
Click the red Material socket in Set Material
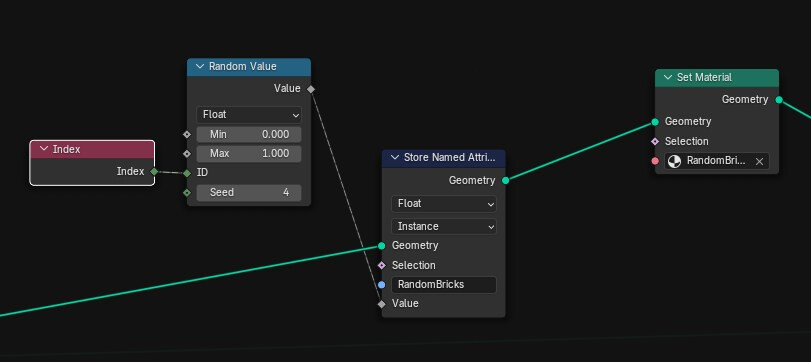pyautogui.click(x=655, y=161)
